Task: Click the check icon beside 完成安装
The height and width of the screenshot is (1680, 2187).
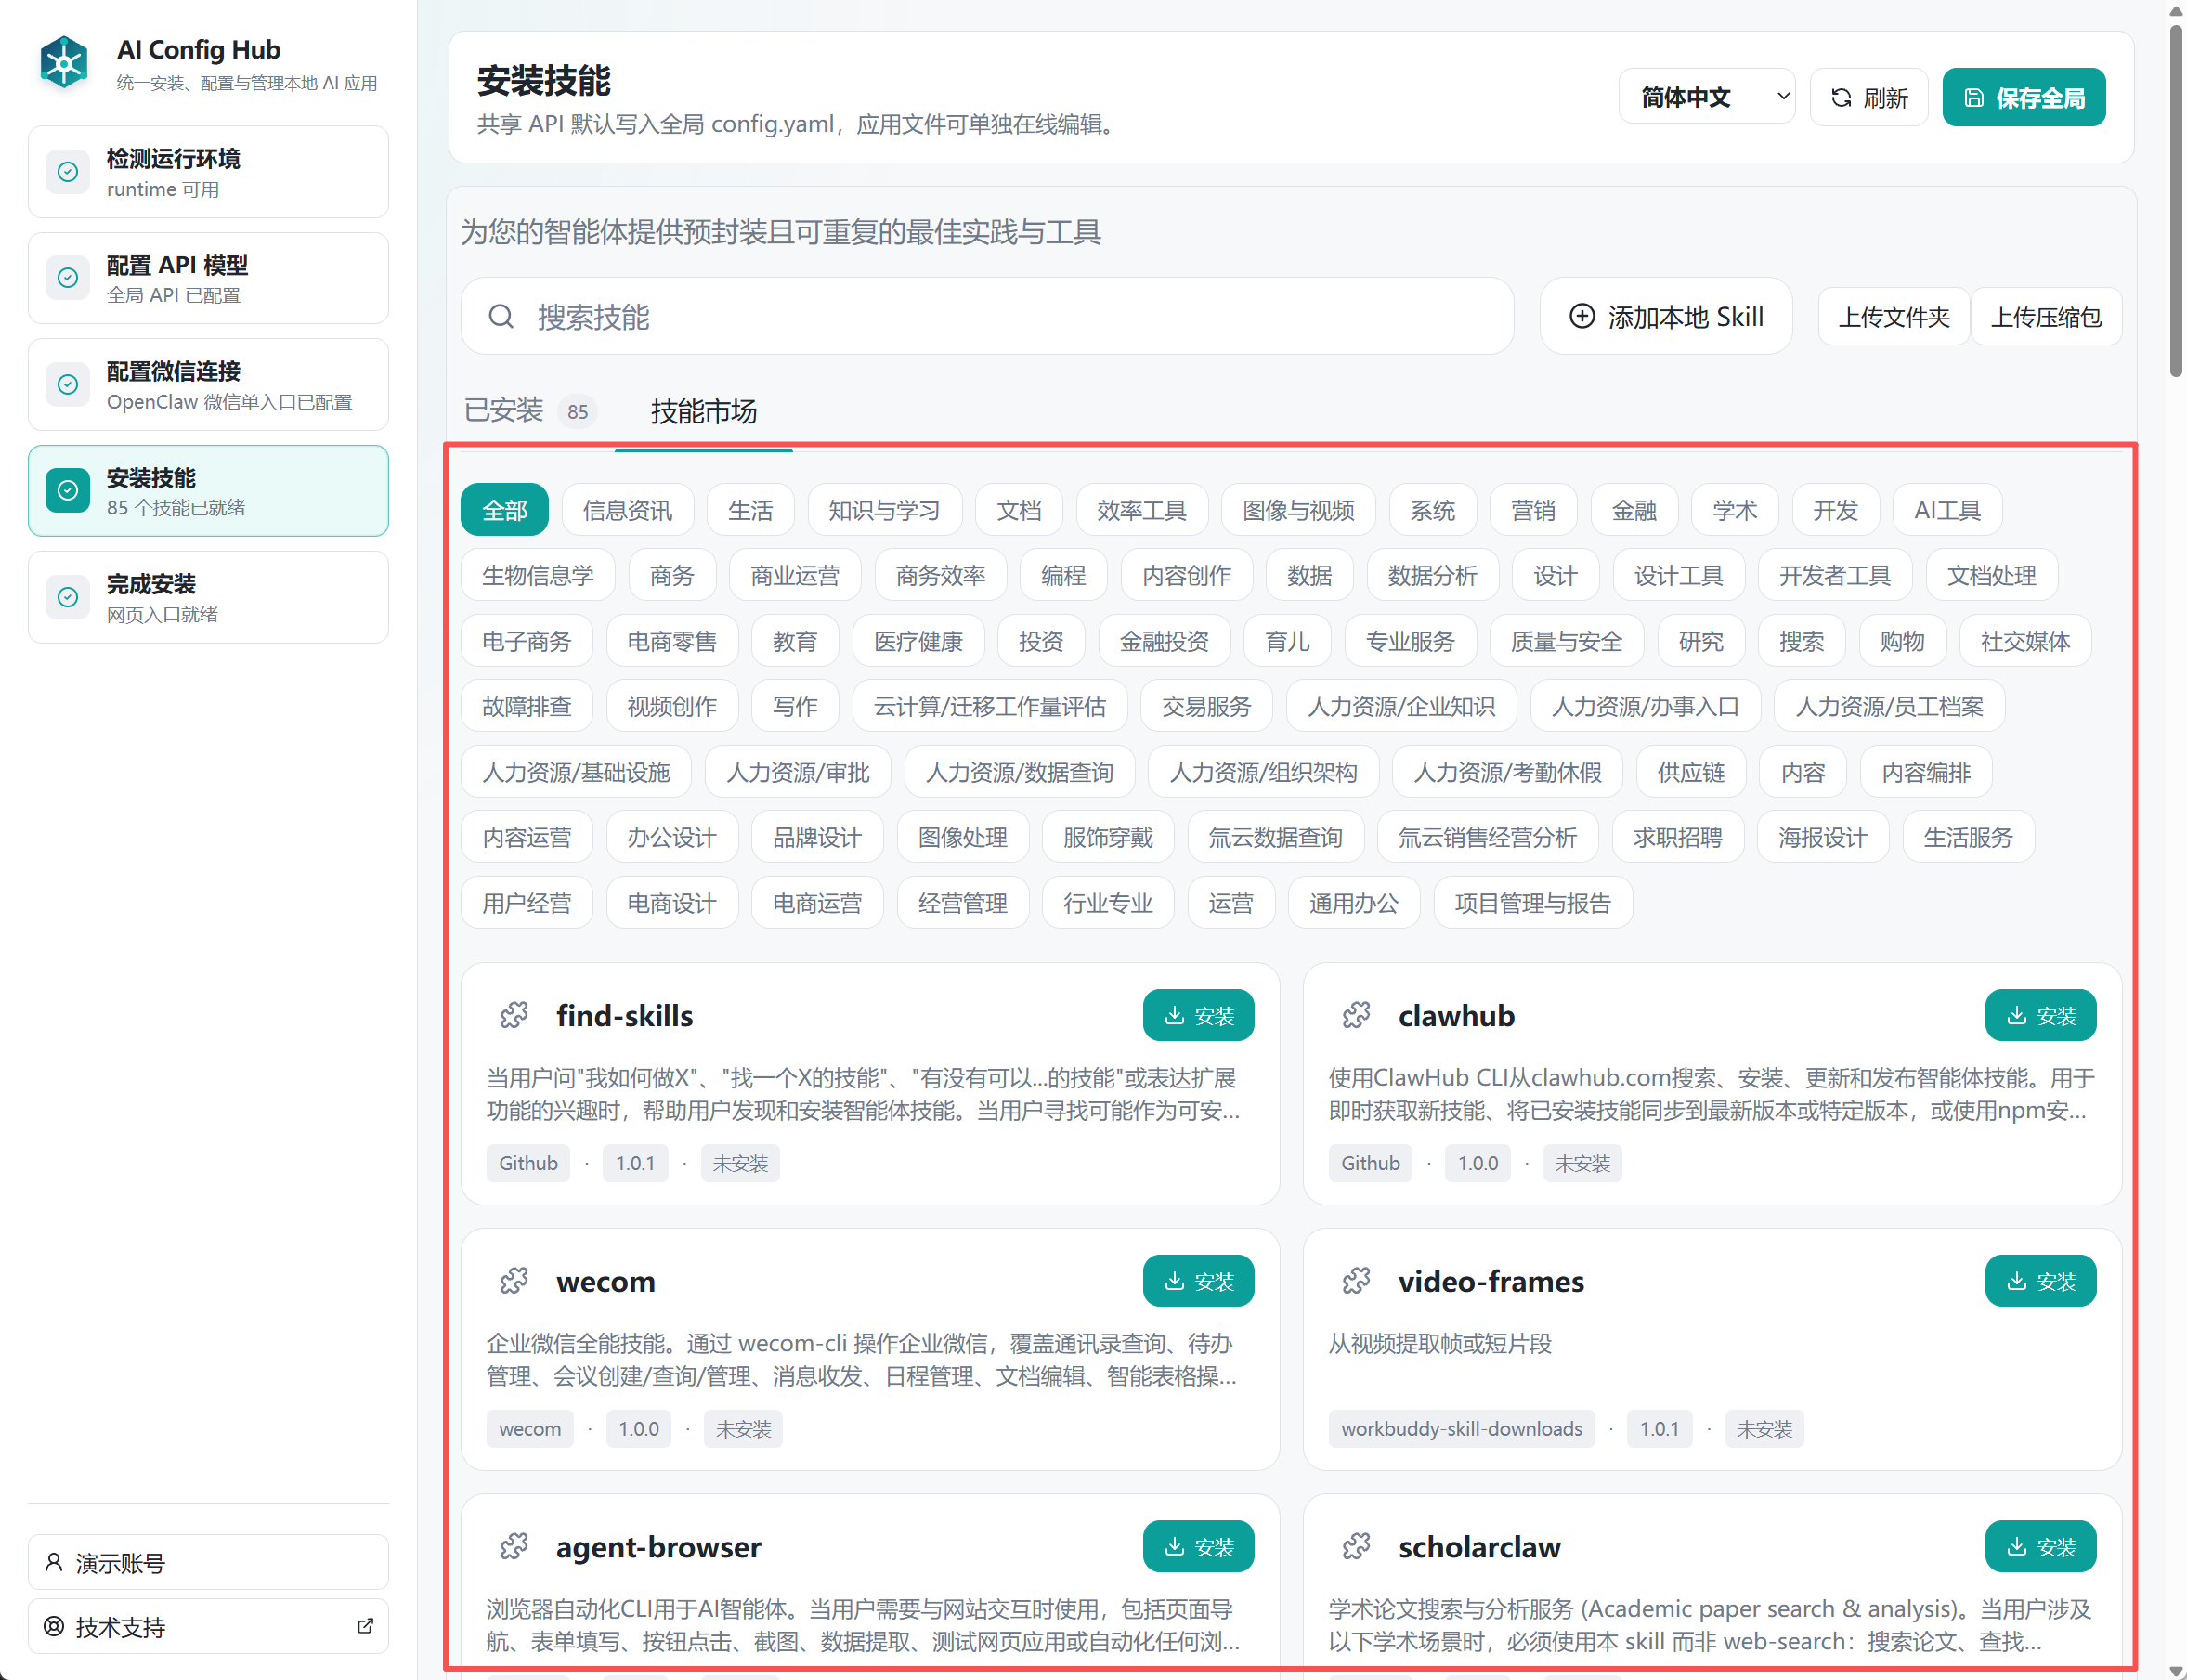Action: (x=68, y=597)
